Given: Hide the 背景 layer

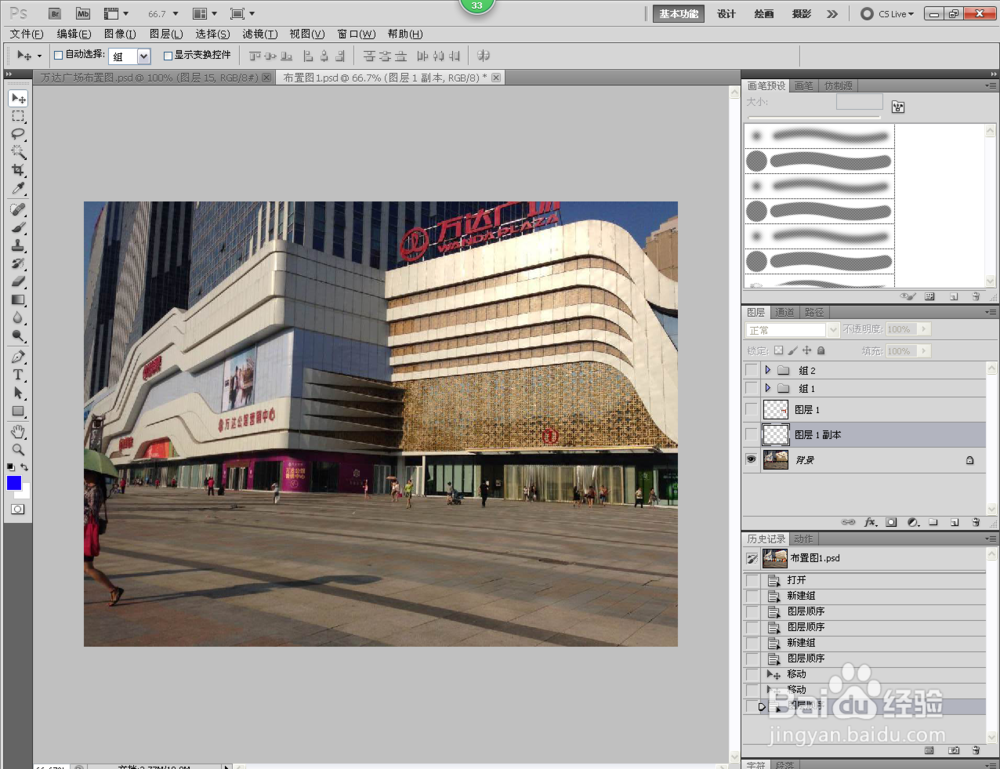Looking at the screenshot, I should coord(751,459).
